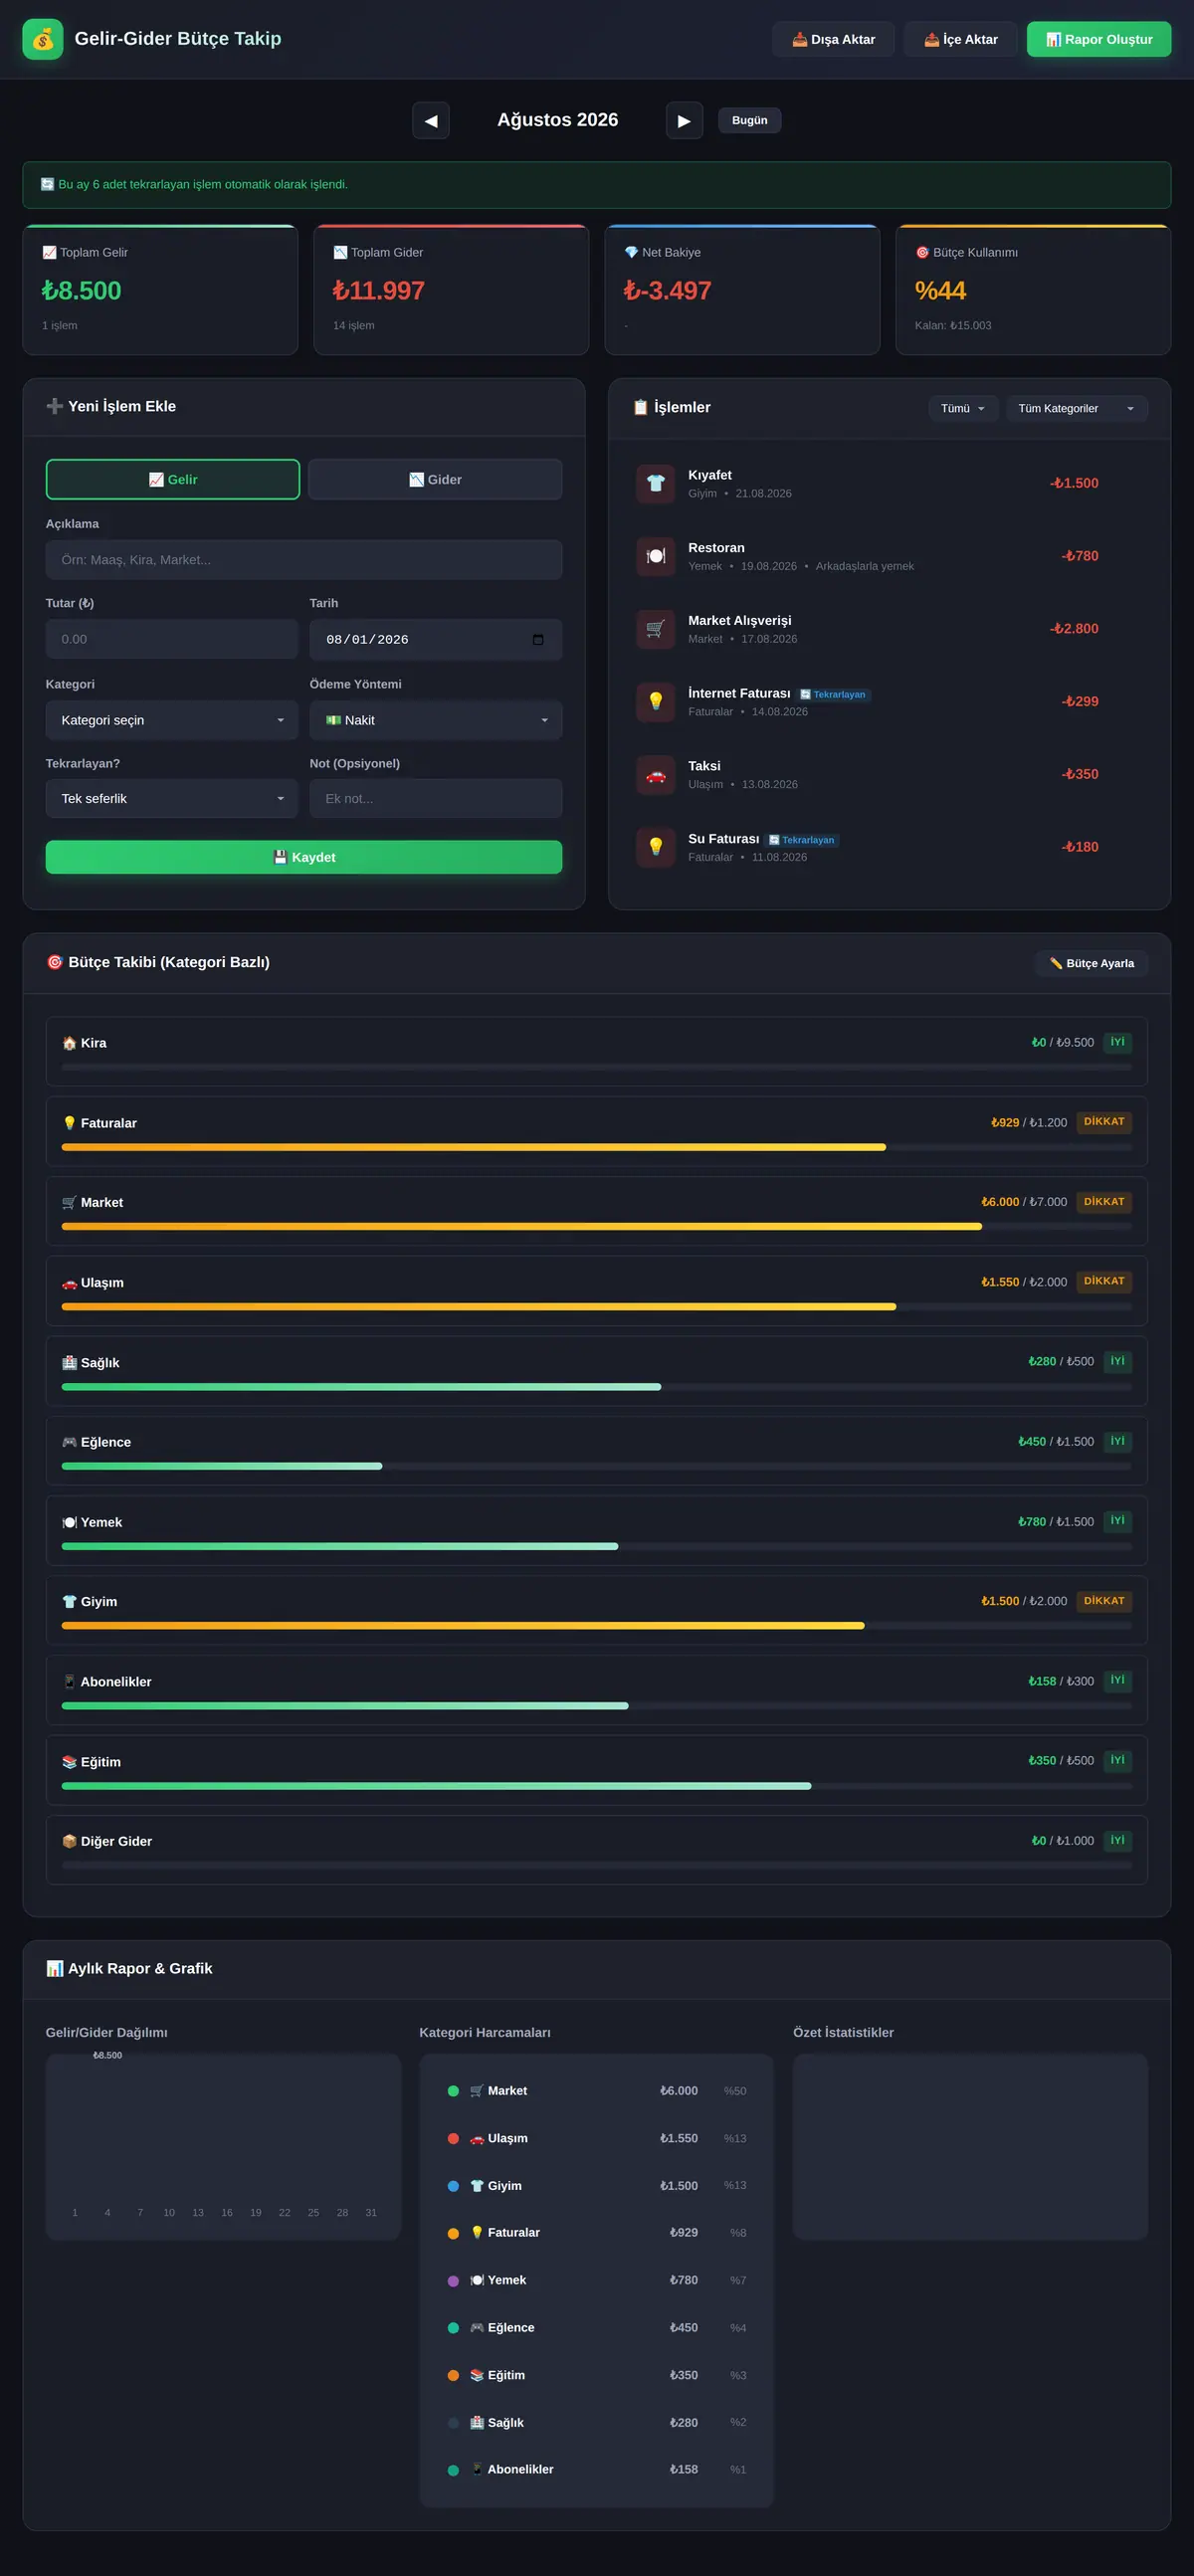
Task: Click the Market budget progress bar
Action: click(x=597, y=1227)
